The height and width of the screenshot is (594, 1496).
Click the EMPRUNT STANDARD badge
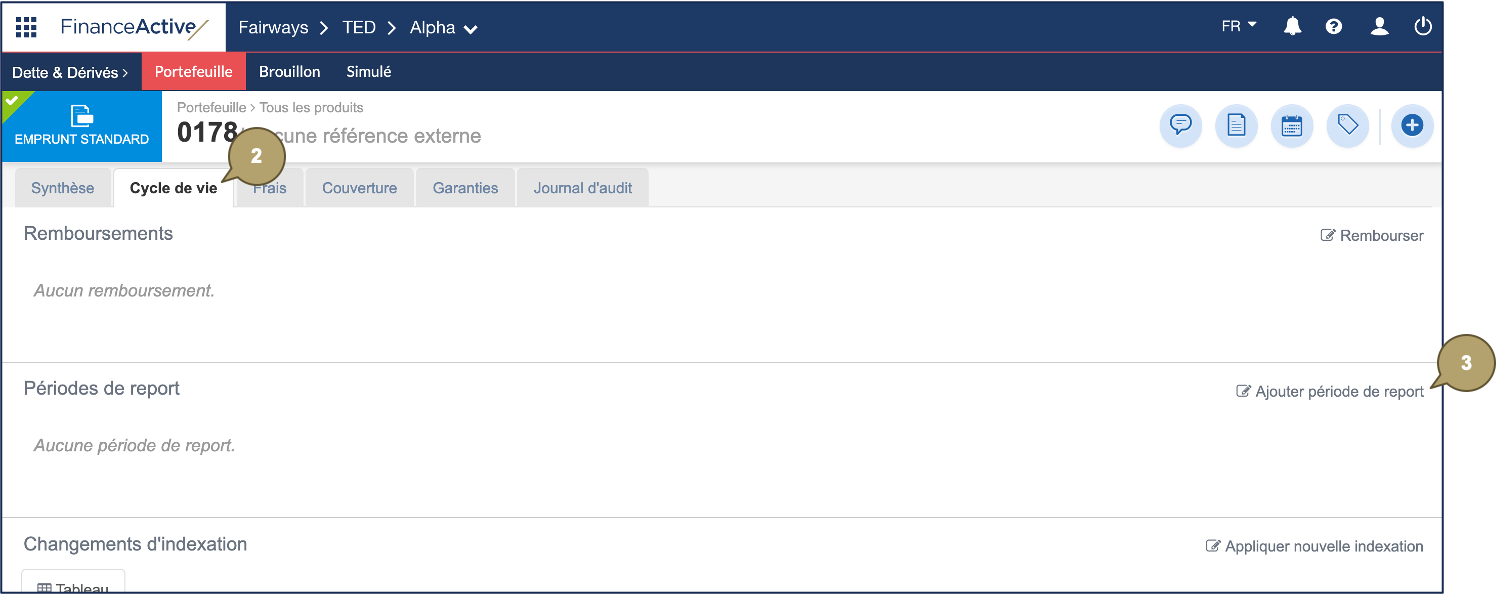pos(80,127)
